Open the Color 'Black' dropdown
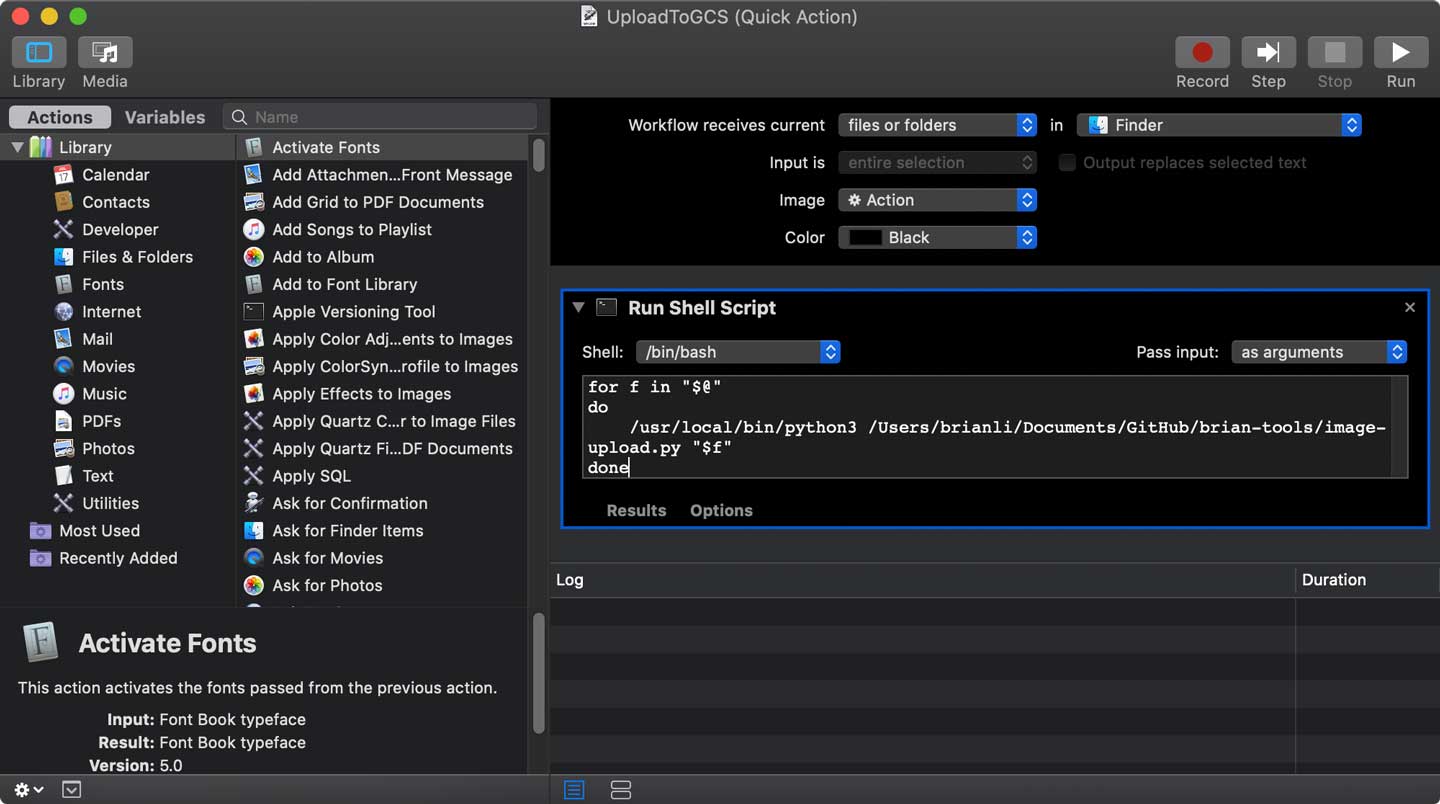The height and width of the screenshot is (804, 1440). point(937,237)
